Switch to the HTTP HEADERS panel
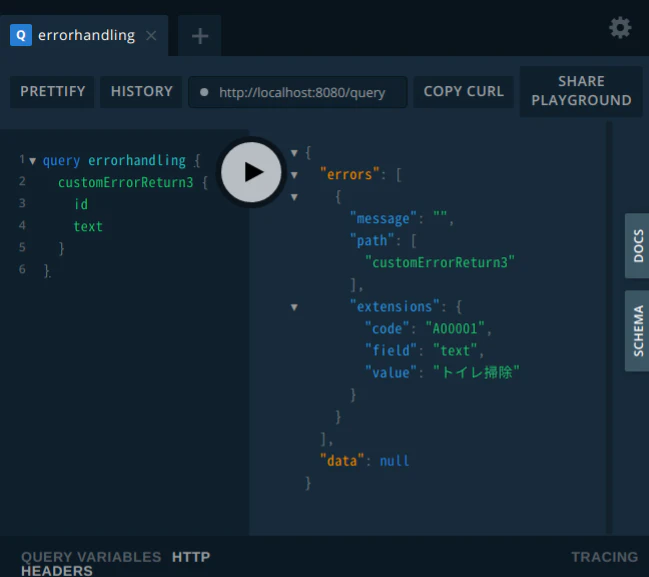Screen dimensions: 649x577 pos(116,564)
